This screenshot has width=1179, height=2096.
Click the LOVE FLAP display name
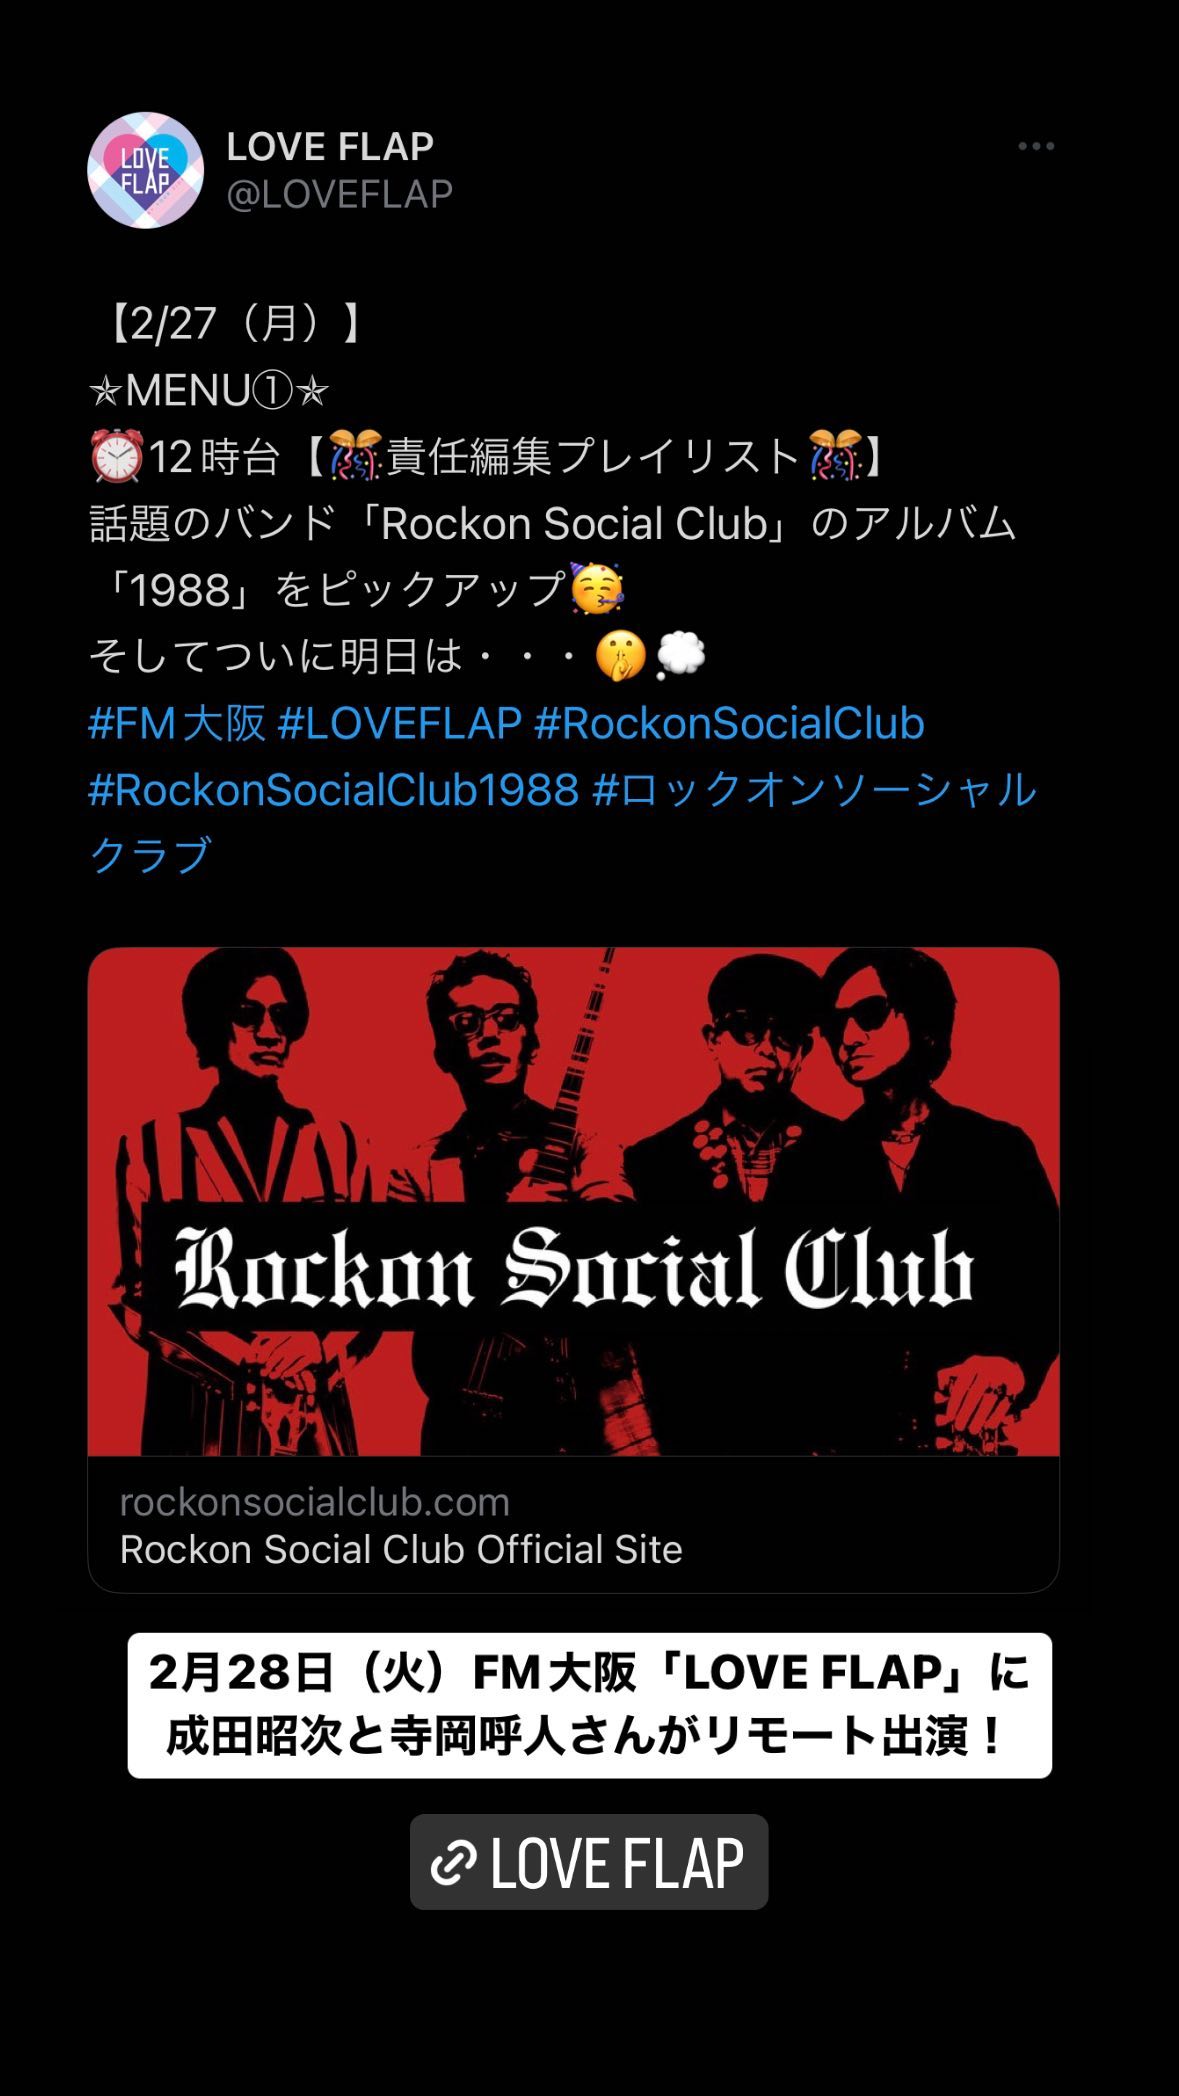coord(330,147)
